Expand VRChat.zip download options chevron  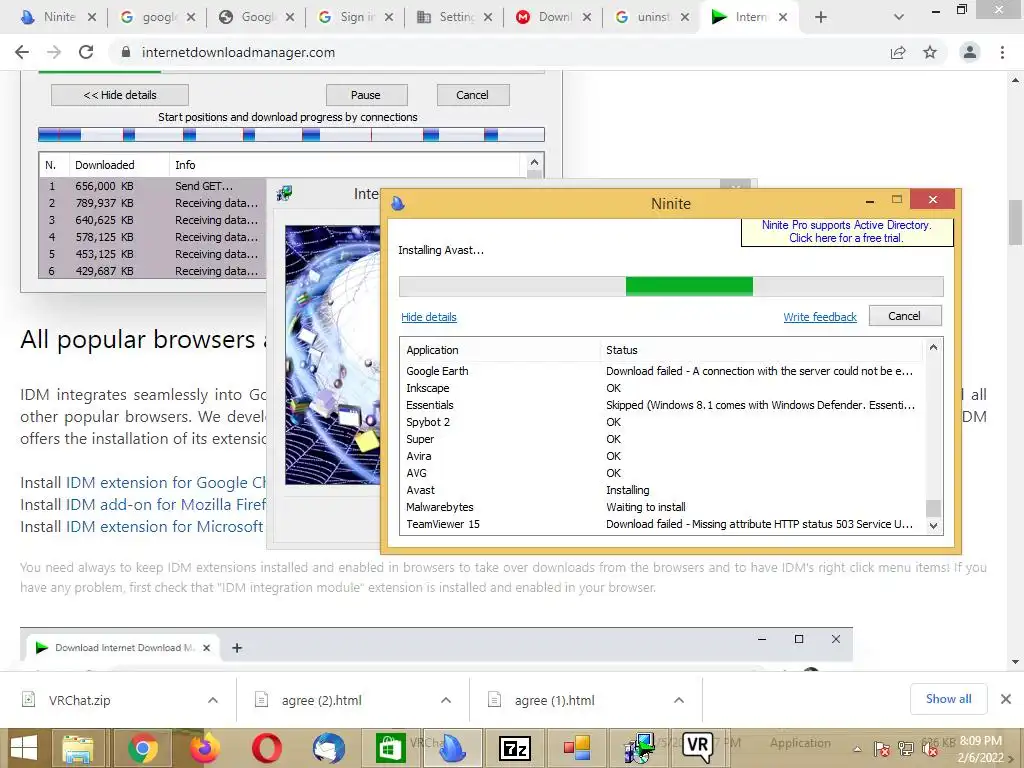tap(213, 700)
